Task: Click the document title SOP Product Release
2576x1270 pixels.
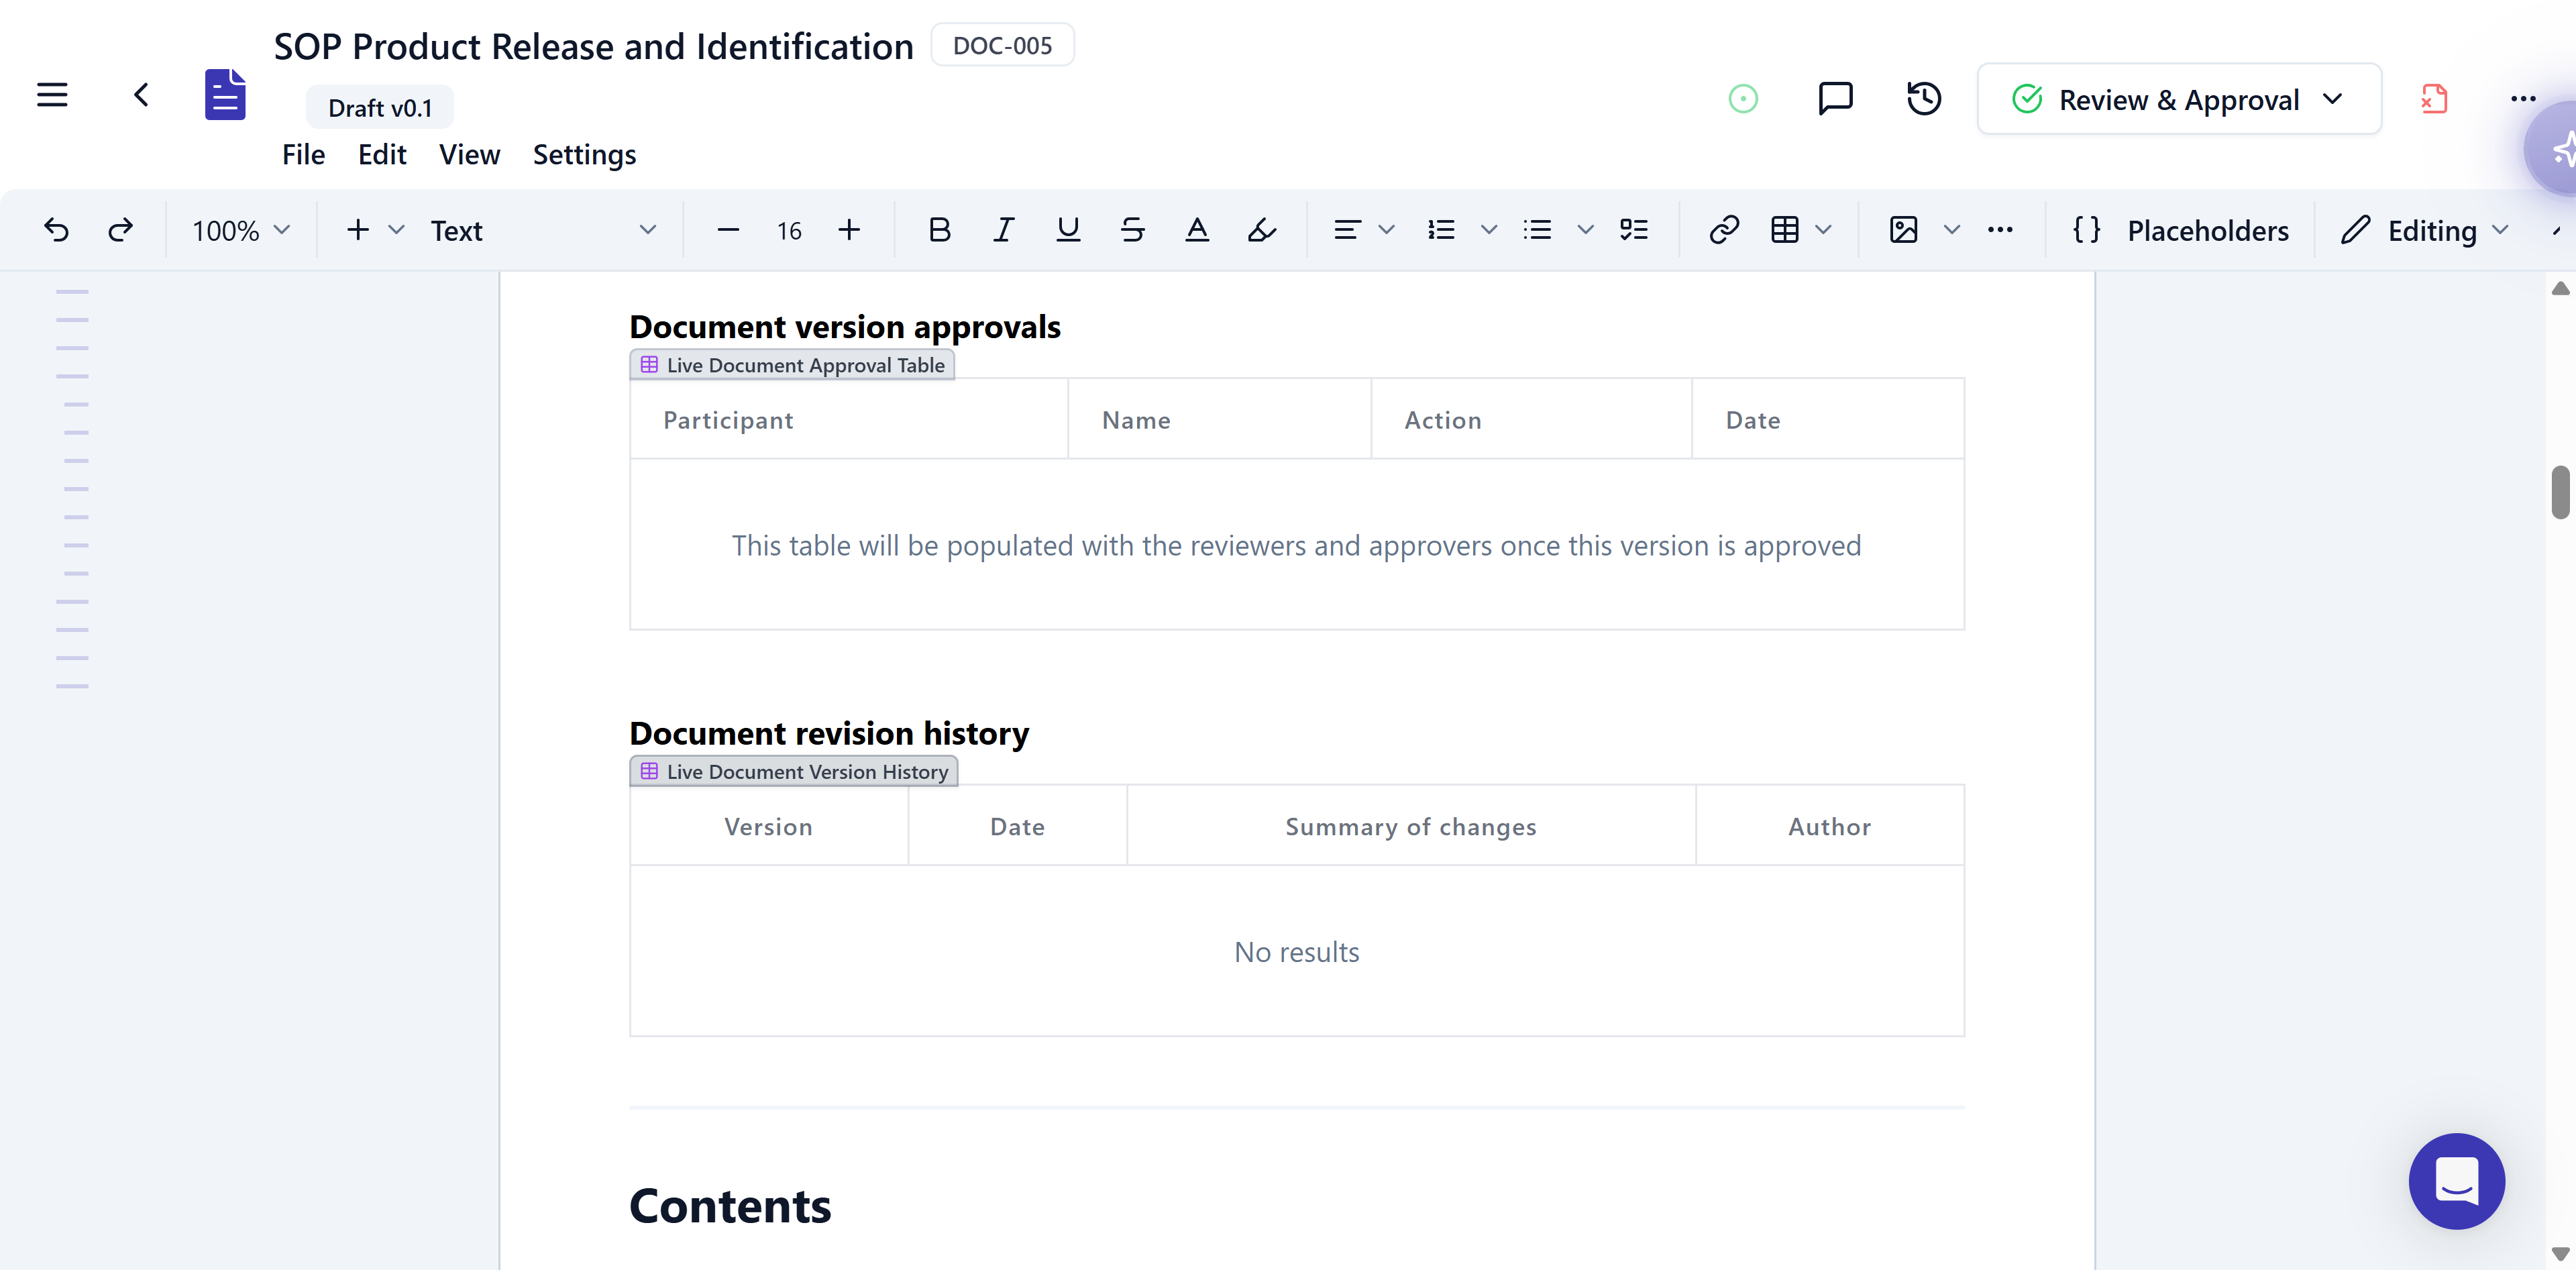Action: pos(593,47)
